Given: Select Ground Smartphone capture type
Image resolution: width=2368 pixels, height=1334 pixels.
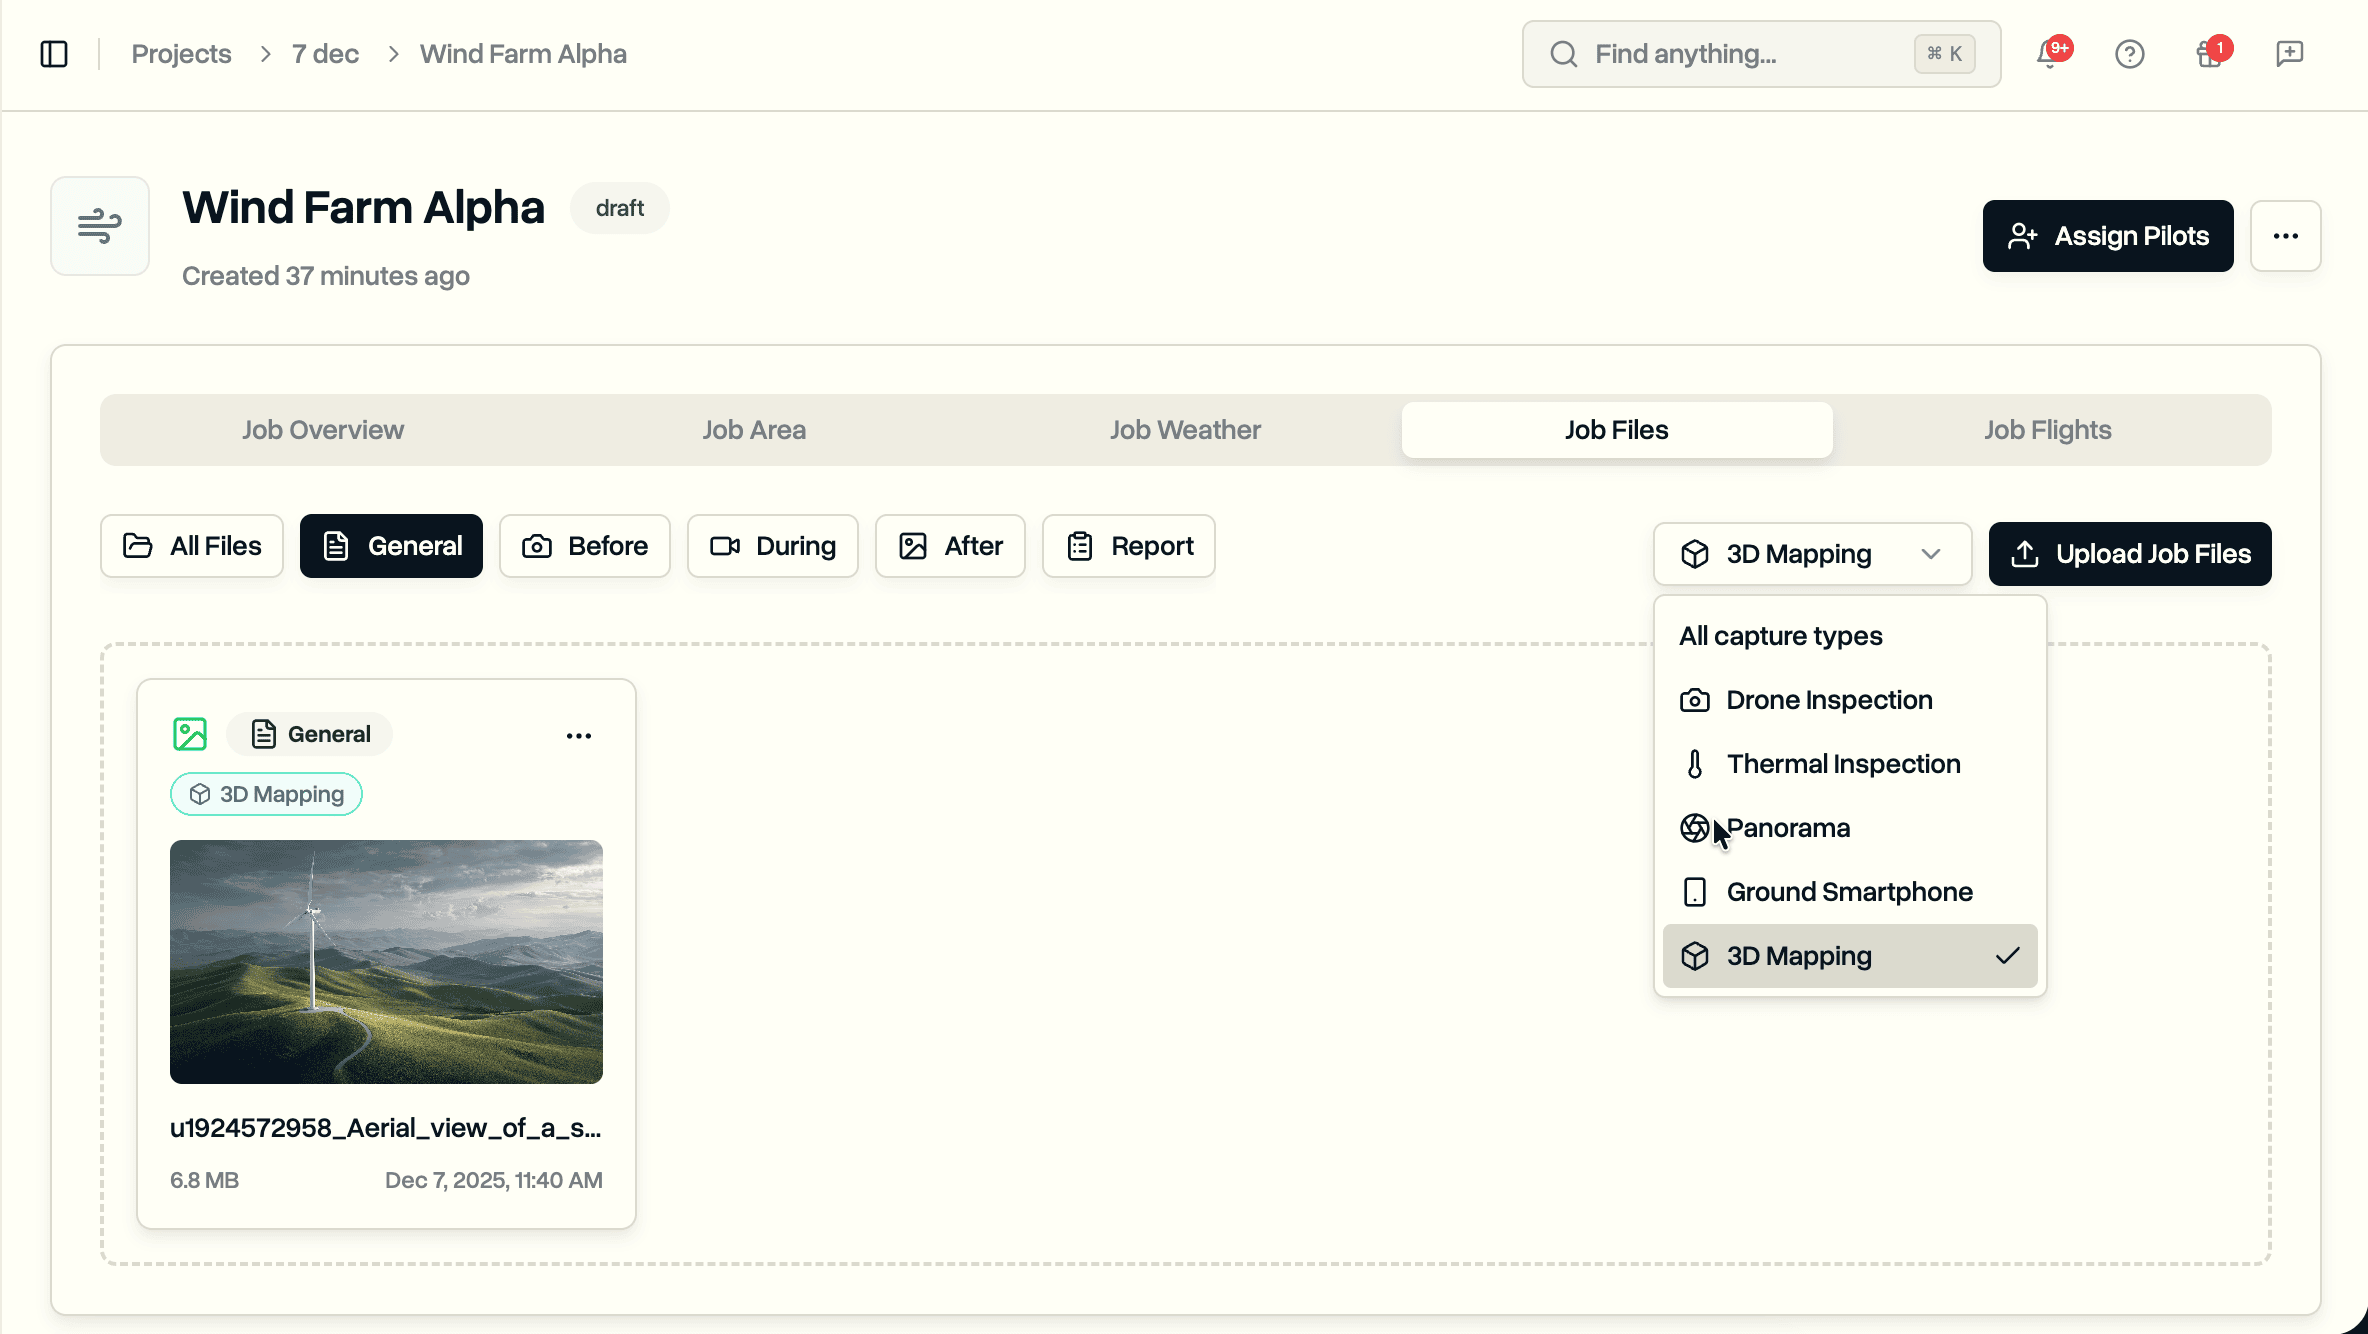Looking at the screenshot, I should pos(1849,891).
